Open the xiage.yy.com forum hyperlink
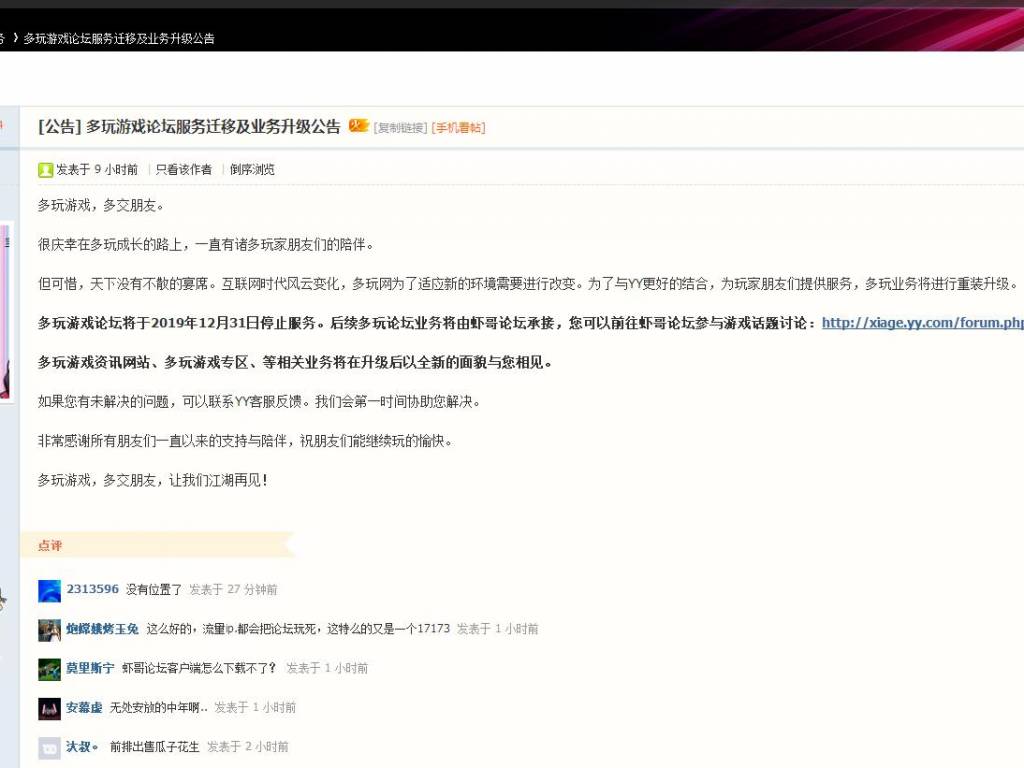1024x768 pixels. click(x=923, y=323)
